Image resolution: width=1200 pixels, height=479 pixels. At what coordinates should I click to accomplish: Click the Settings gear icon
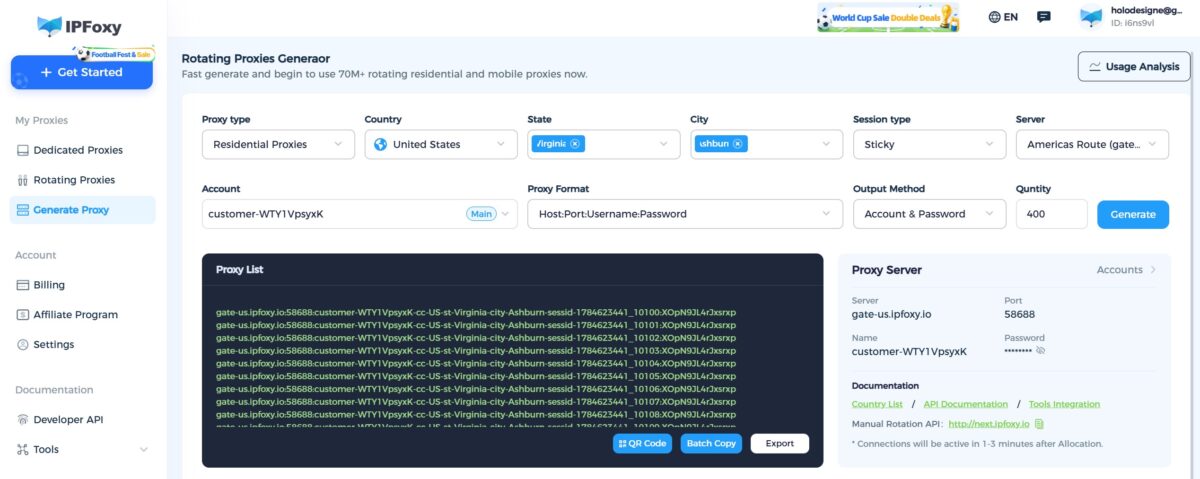[x=24, y=344]
